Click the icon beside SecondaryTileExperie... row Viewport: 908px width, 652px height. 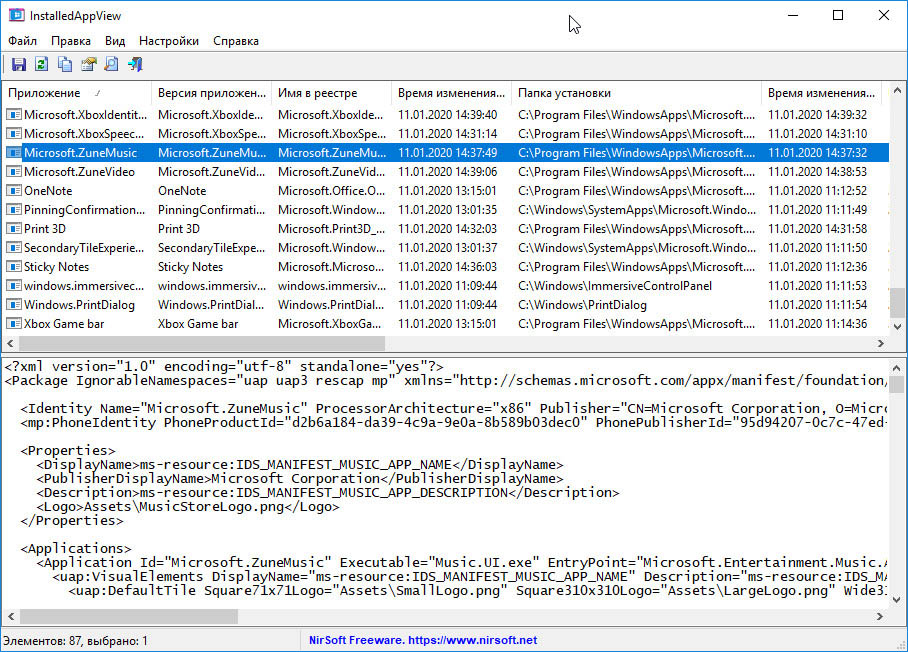(x=14, y=248)
